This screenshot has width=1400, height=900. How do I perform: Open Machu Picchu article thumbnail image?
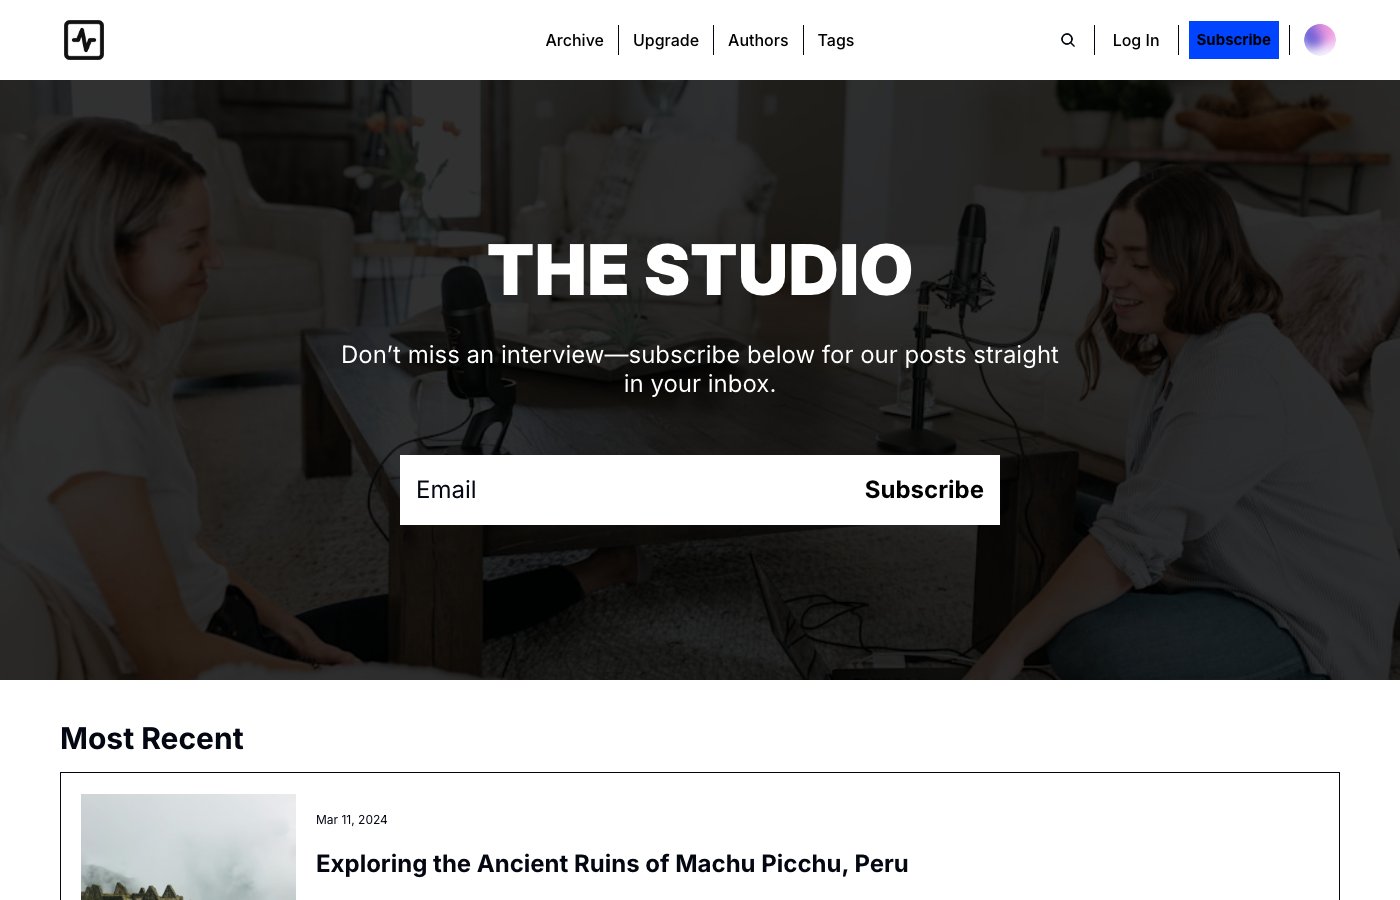(188, 847)
